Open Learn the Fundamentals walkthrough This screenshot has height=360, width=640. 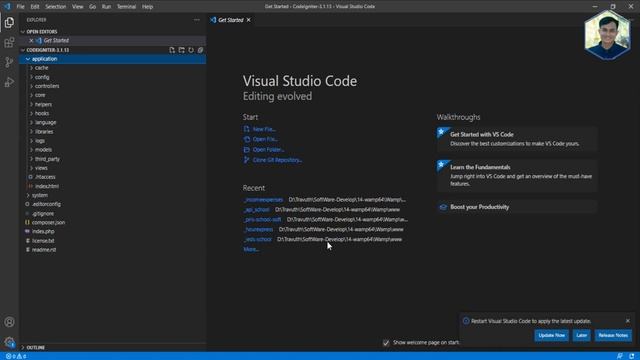[x=517, y=176]
